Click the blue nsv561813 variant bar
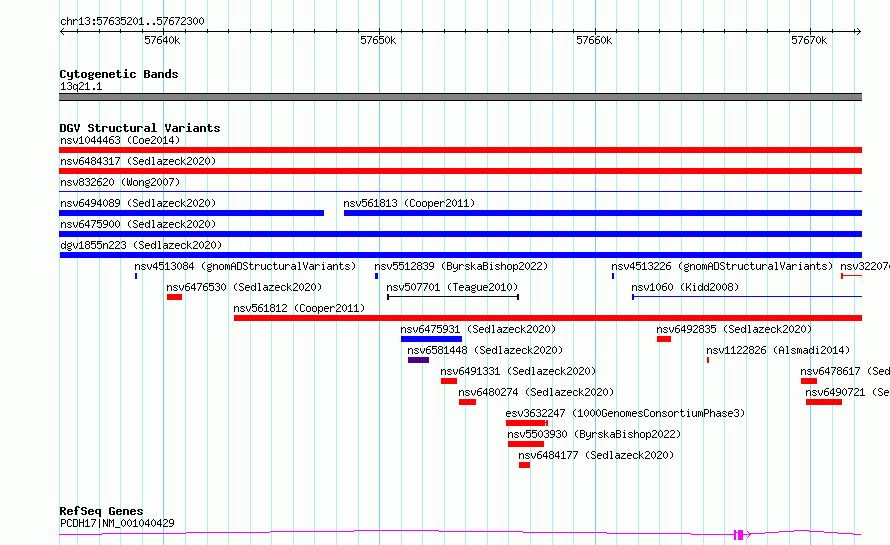The height and width of the screenshot is (545, 890). point(603,213)
